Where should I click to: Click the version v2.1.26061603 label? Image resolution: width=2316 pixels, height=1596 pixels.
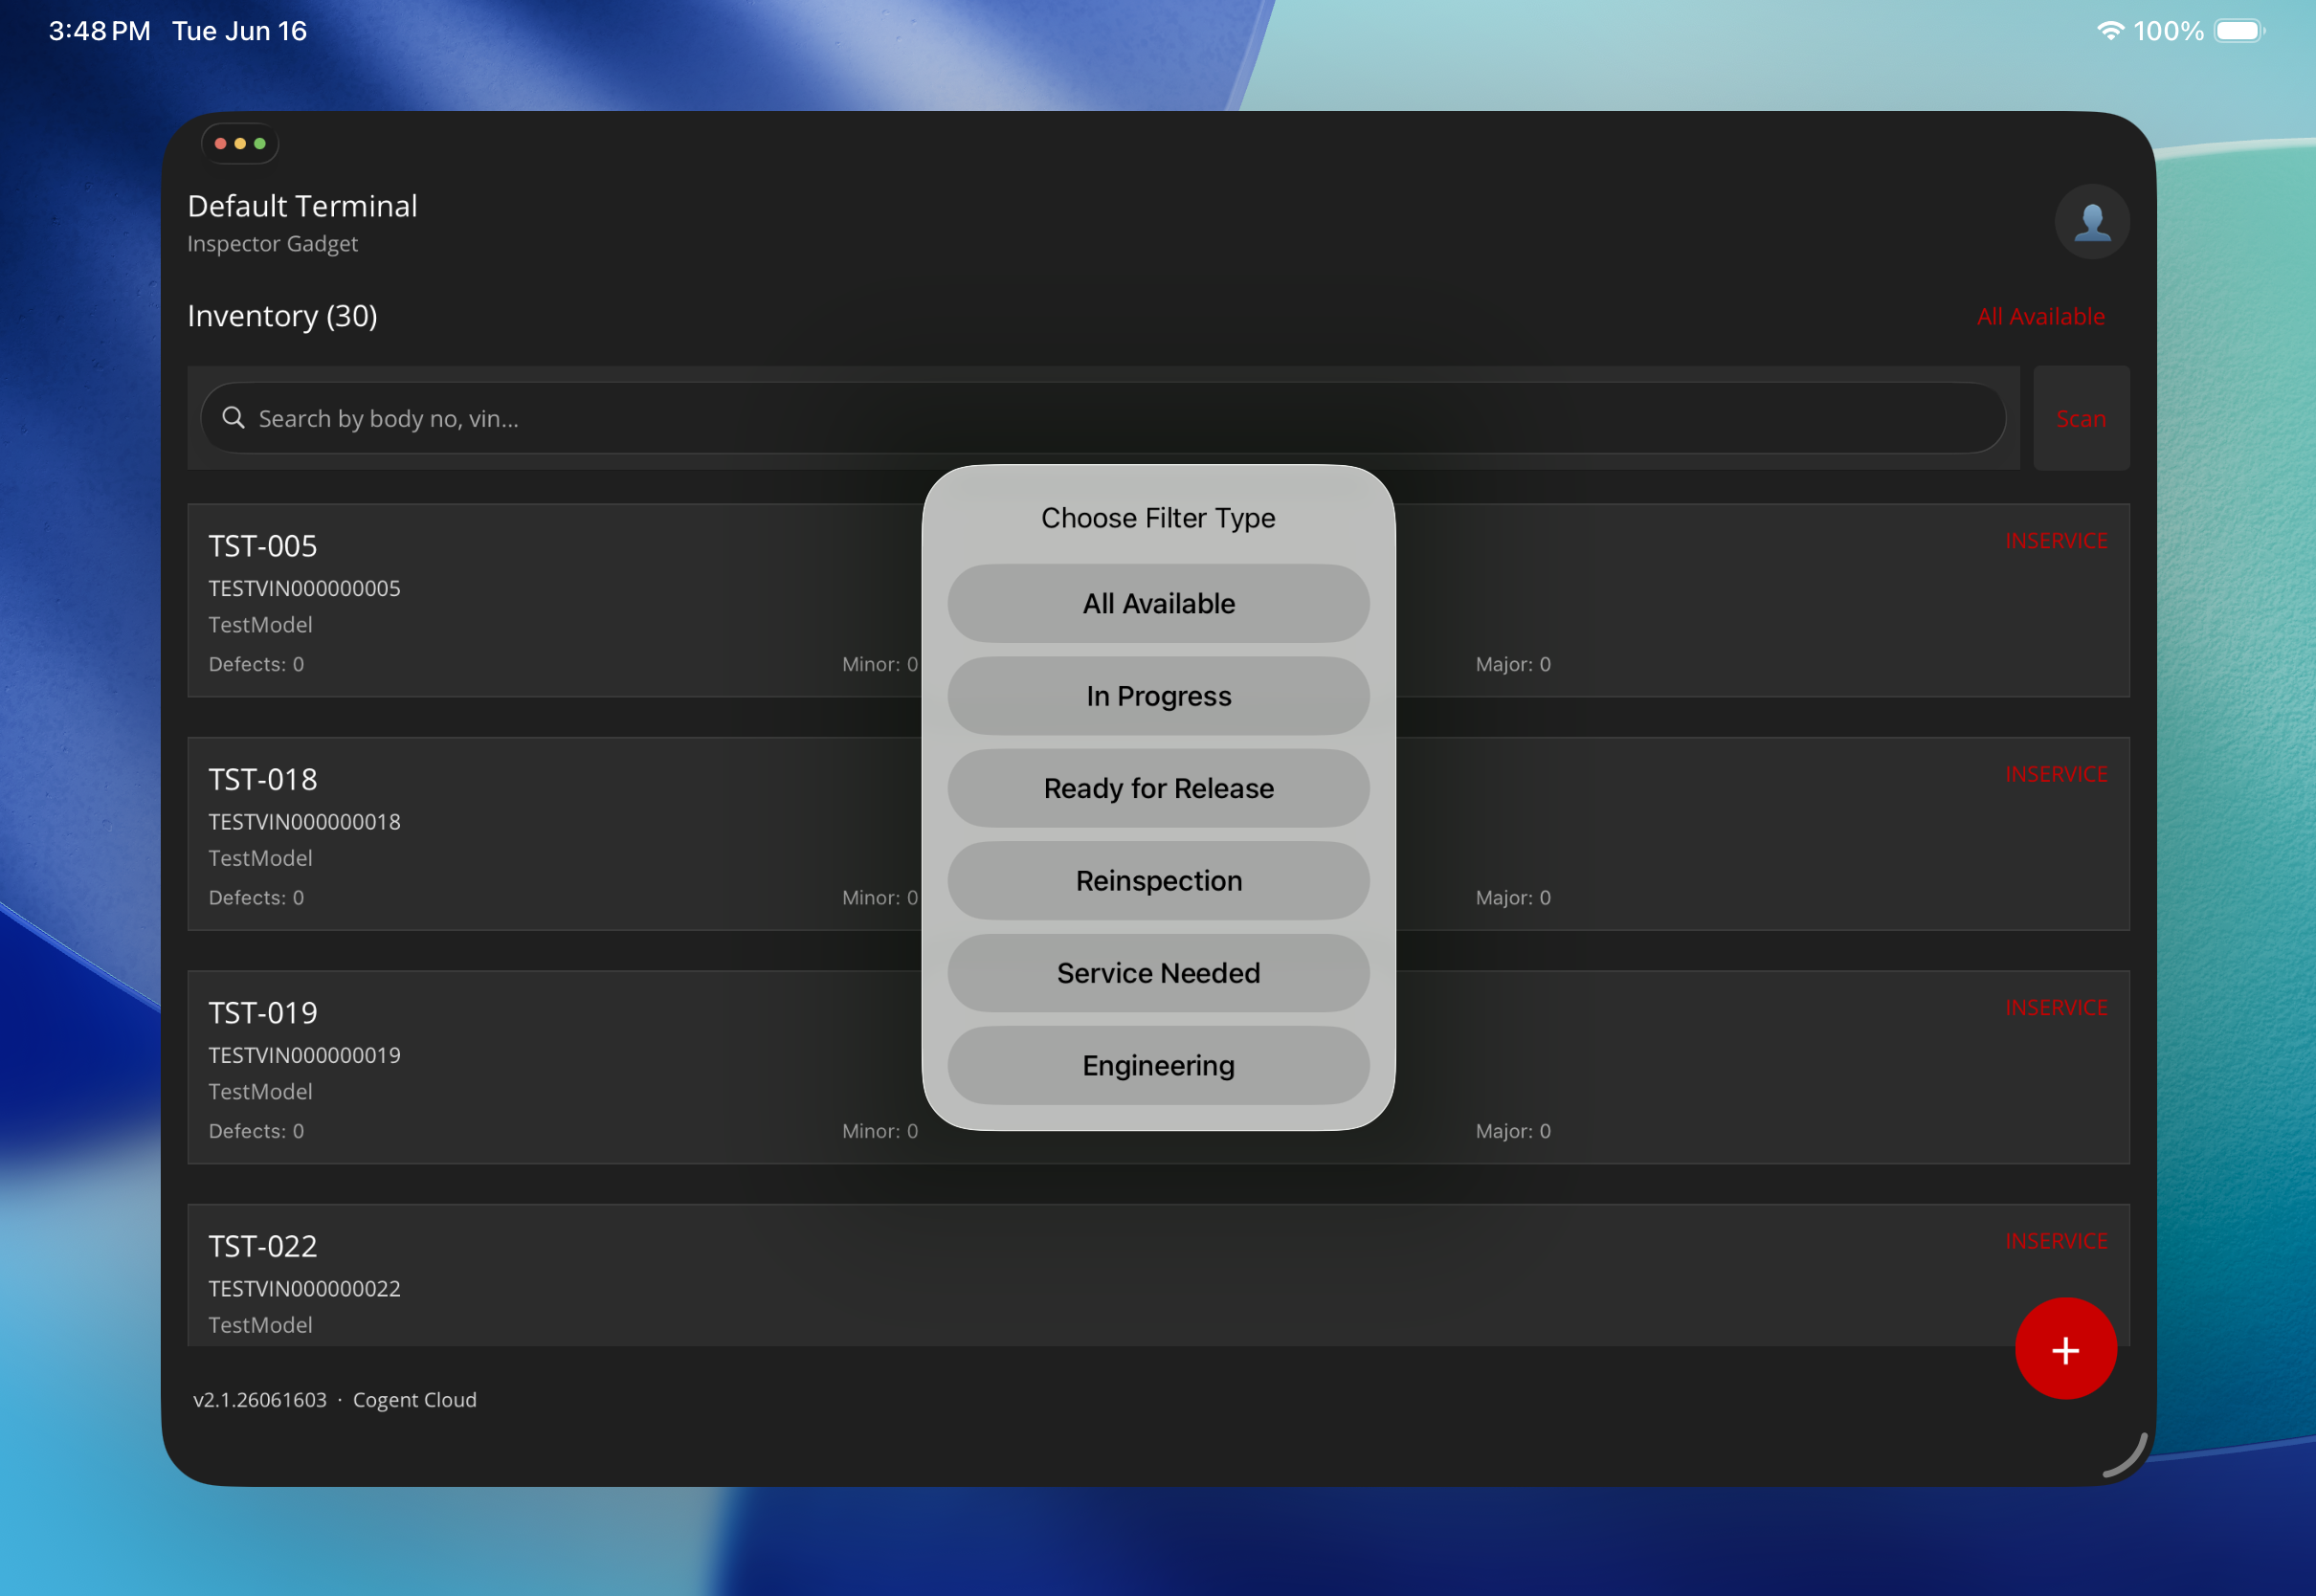260,1400
